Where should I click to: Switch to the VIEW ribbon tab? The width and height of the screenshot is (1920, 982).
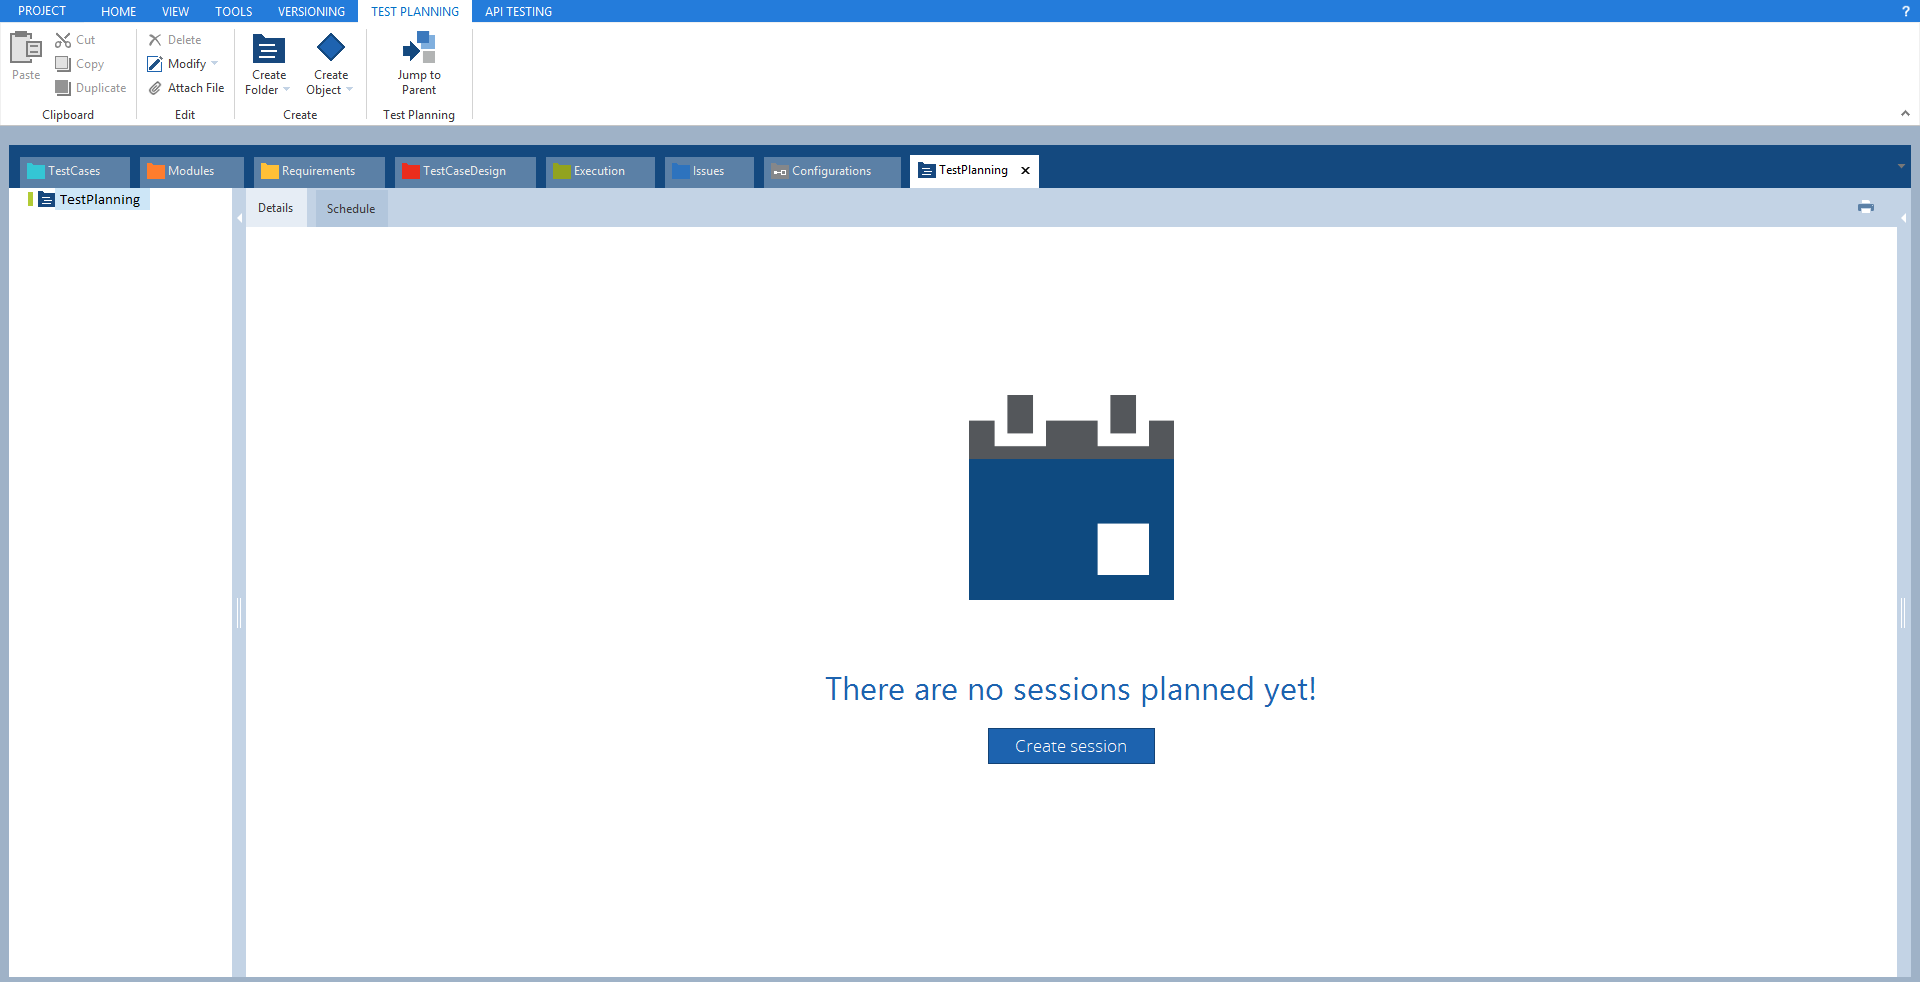175,12
